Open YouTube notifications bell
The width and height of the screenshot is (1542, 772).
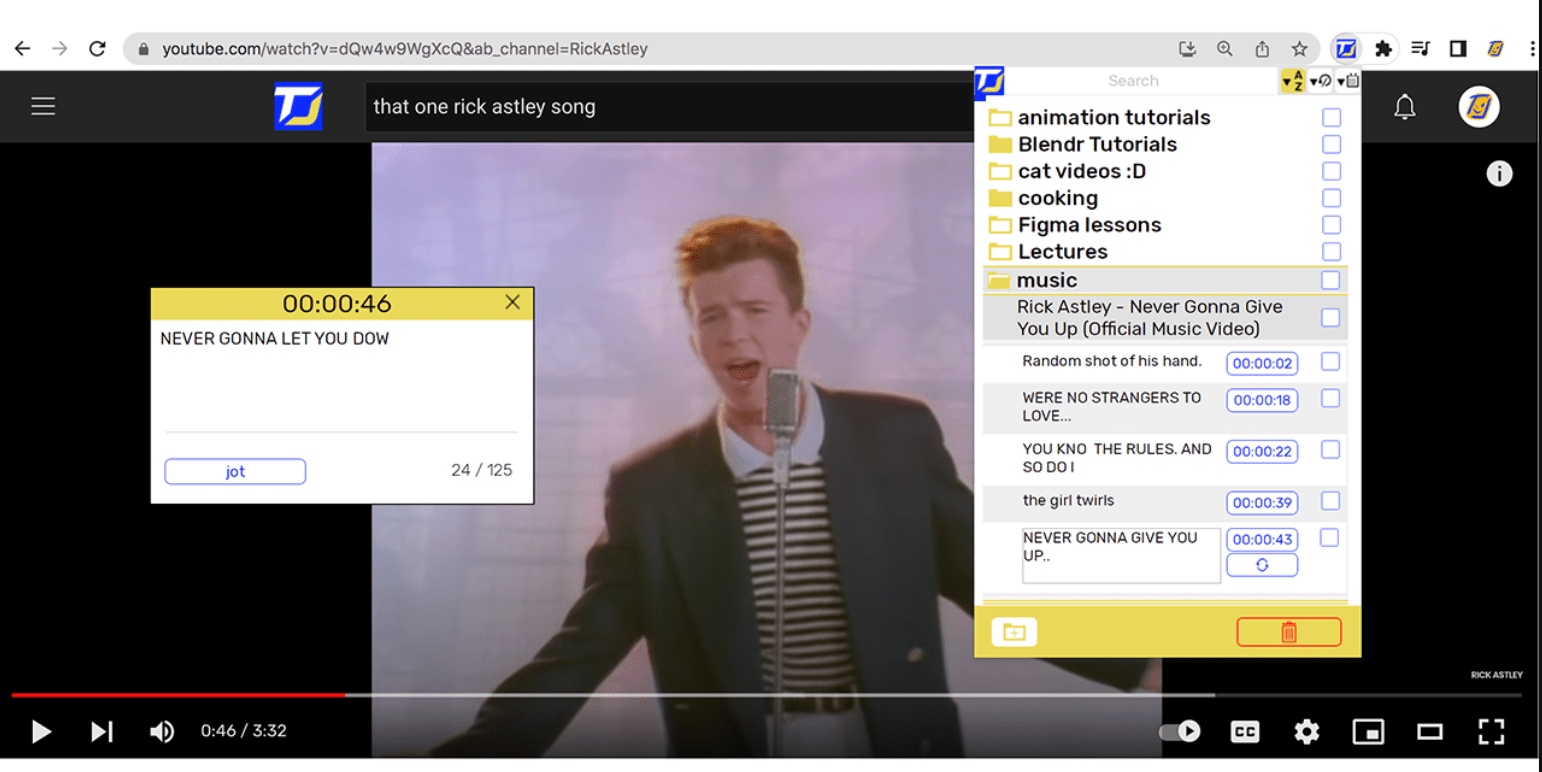1405,107
